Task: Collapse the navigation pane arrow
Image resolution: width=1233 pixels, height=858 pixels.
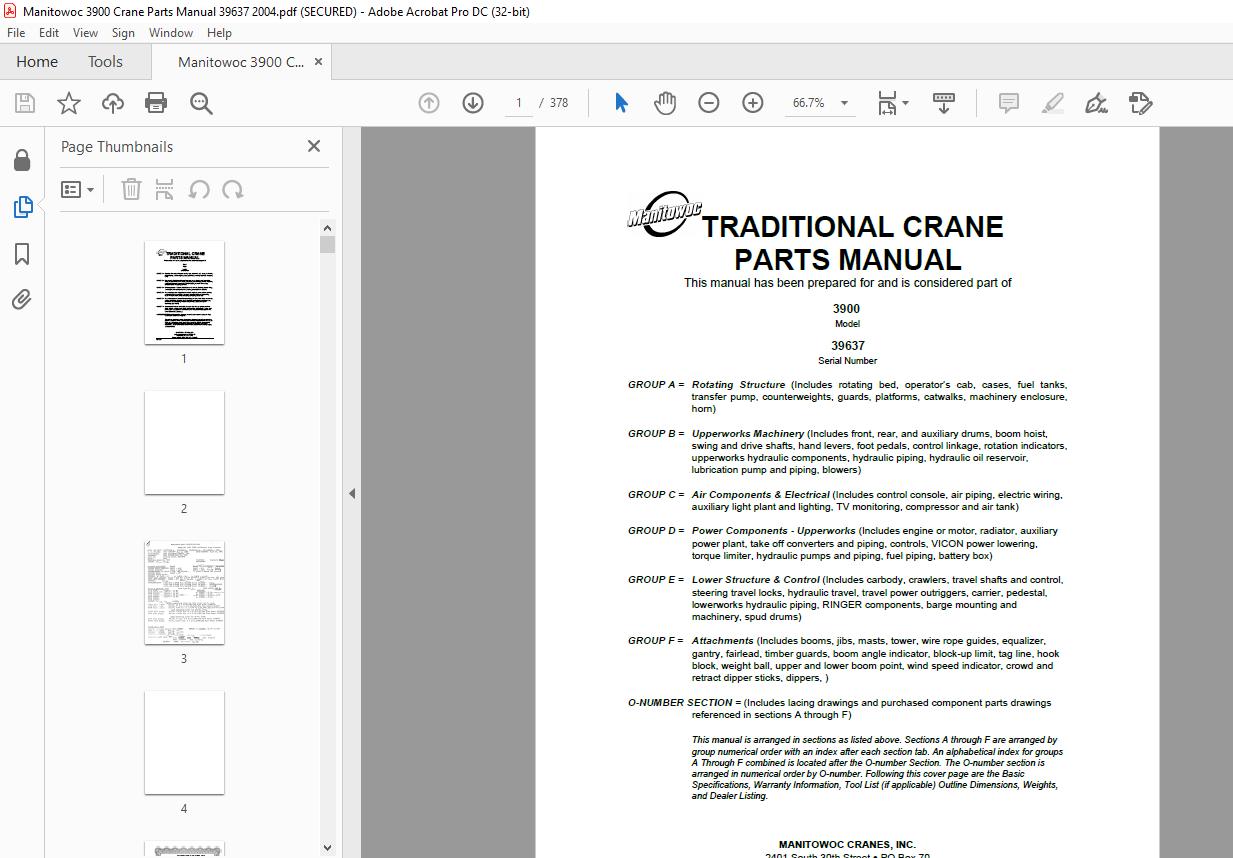Action: [351, 493]
